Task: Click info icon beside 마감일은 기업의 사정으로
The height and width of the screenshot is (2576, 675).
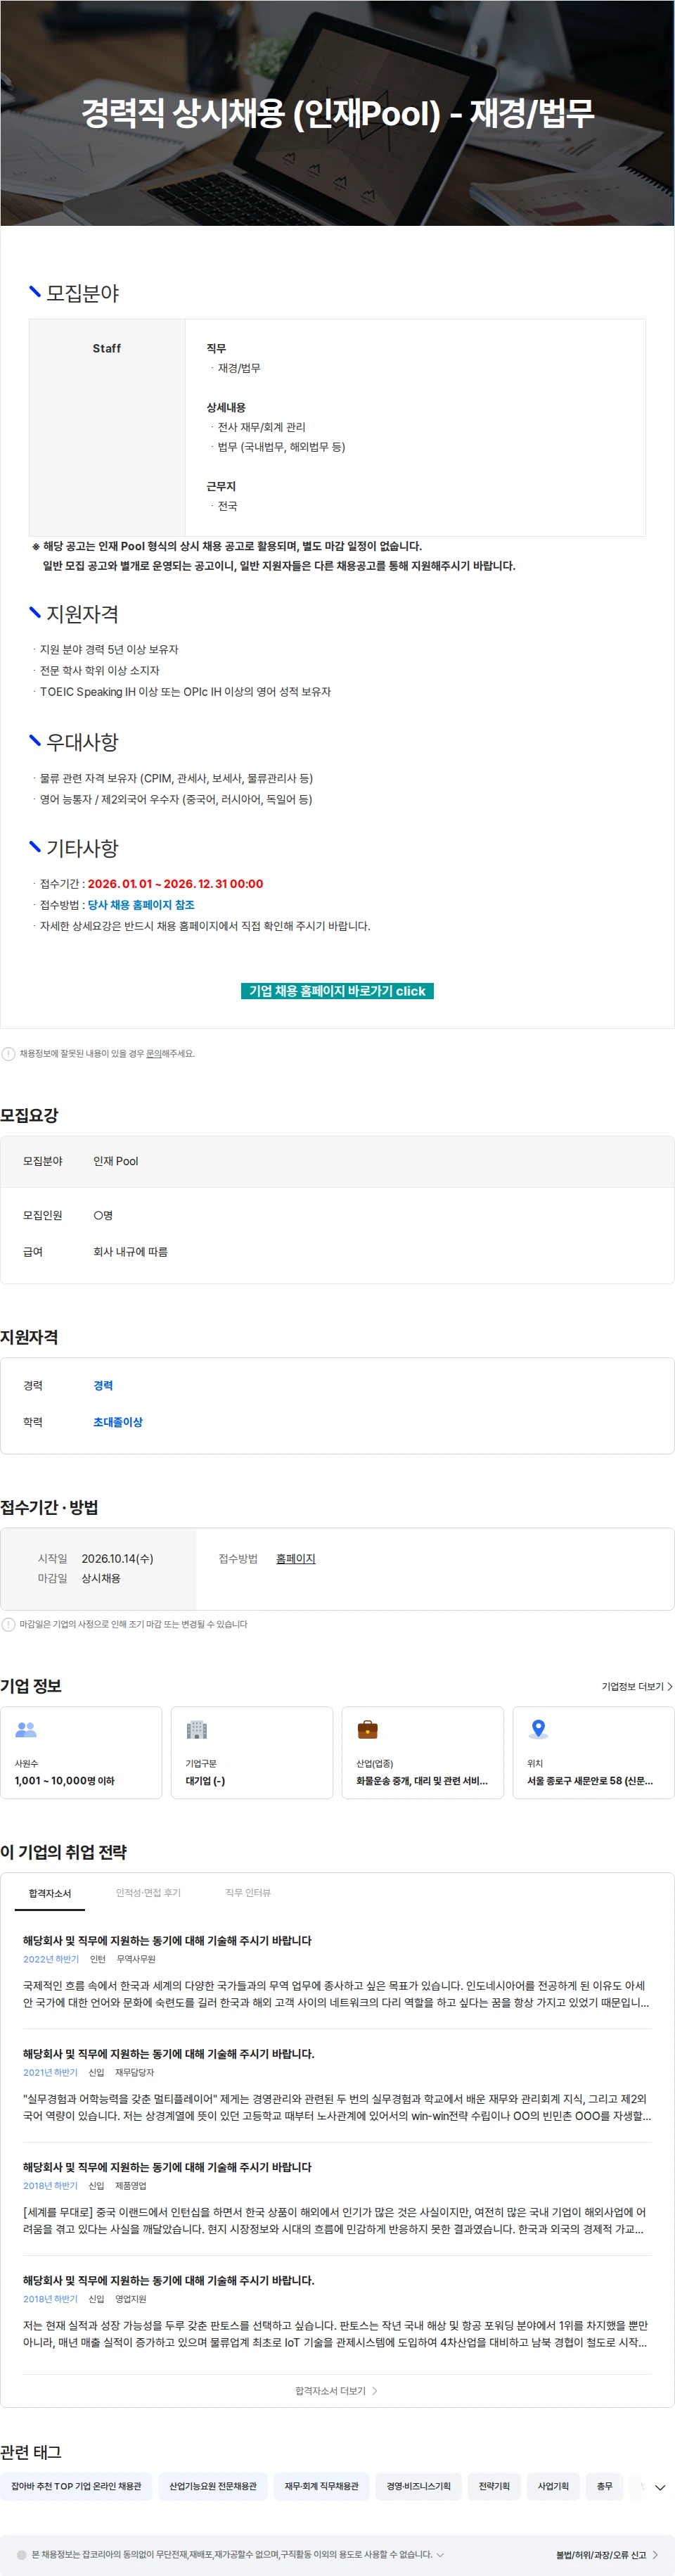Action: 8,1625
